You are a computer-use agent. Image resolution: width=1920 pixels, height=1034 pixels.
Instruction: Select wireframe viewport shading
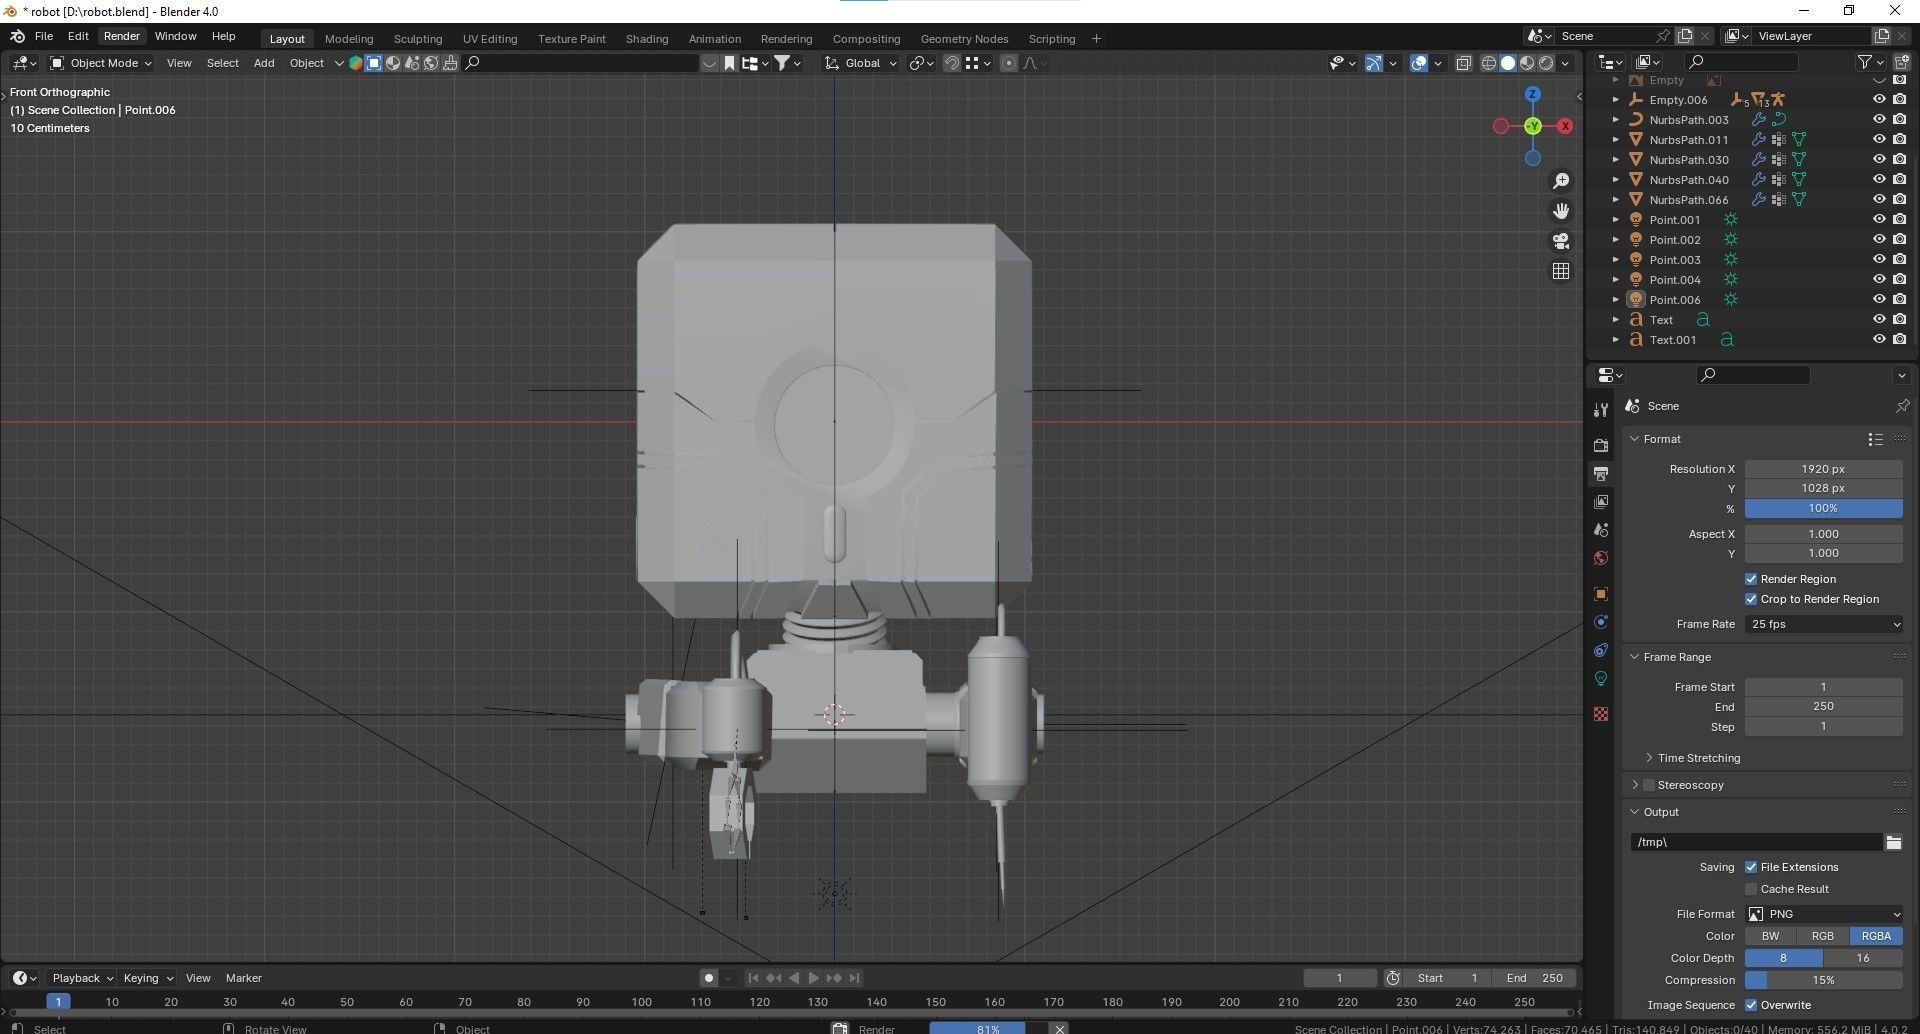[1489, 63]
